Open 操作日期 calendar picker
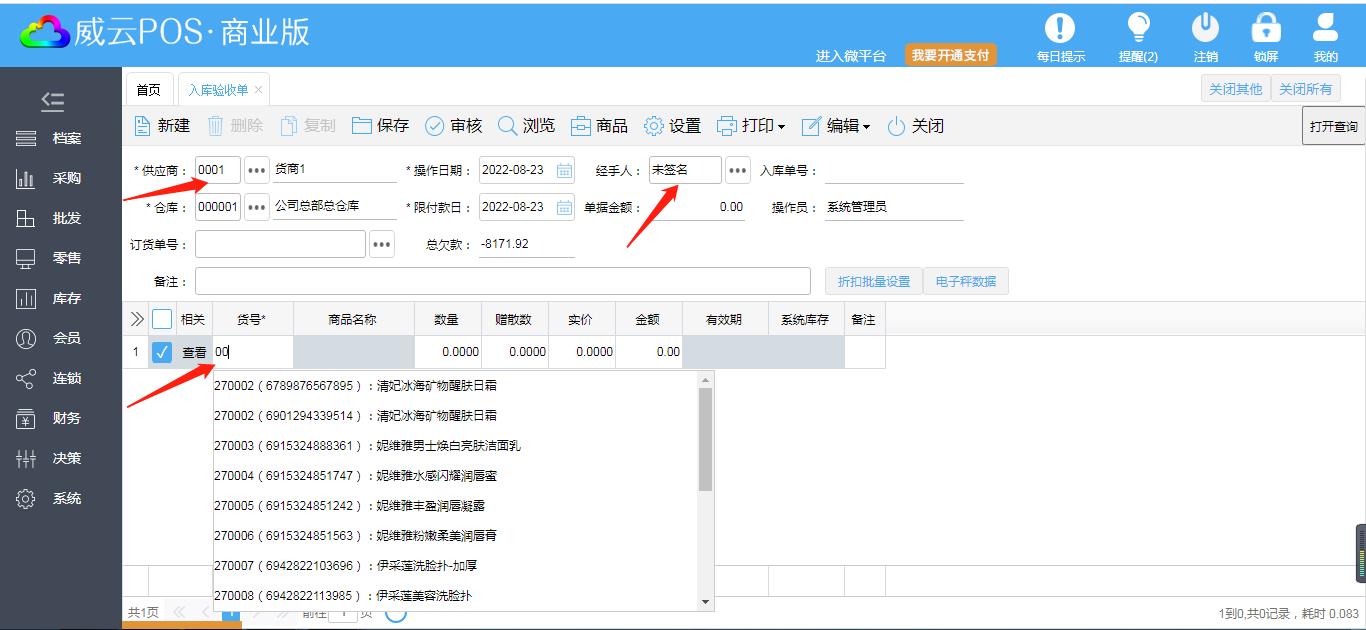1366x630 pixels. [x=564, y=170]
